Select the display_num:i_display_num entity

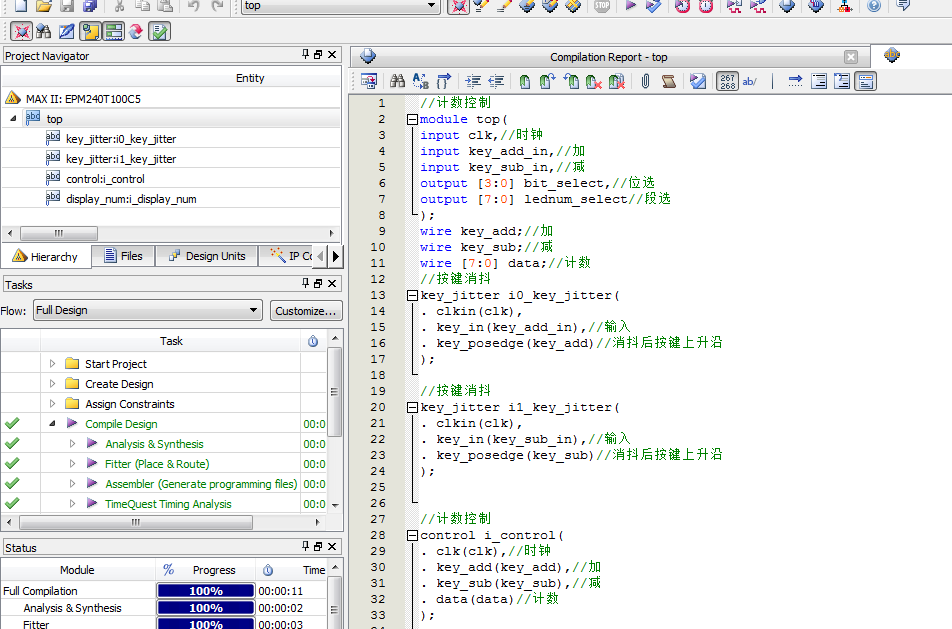click(131, 199)
